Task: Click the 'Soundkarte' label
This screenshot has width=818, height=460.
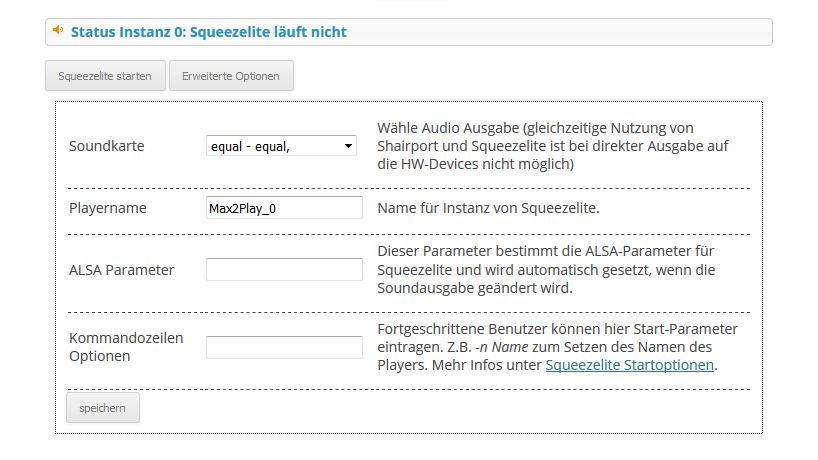Action: 106,146
